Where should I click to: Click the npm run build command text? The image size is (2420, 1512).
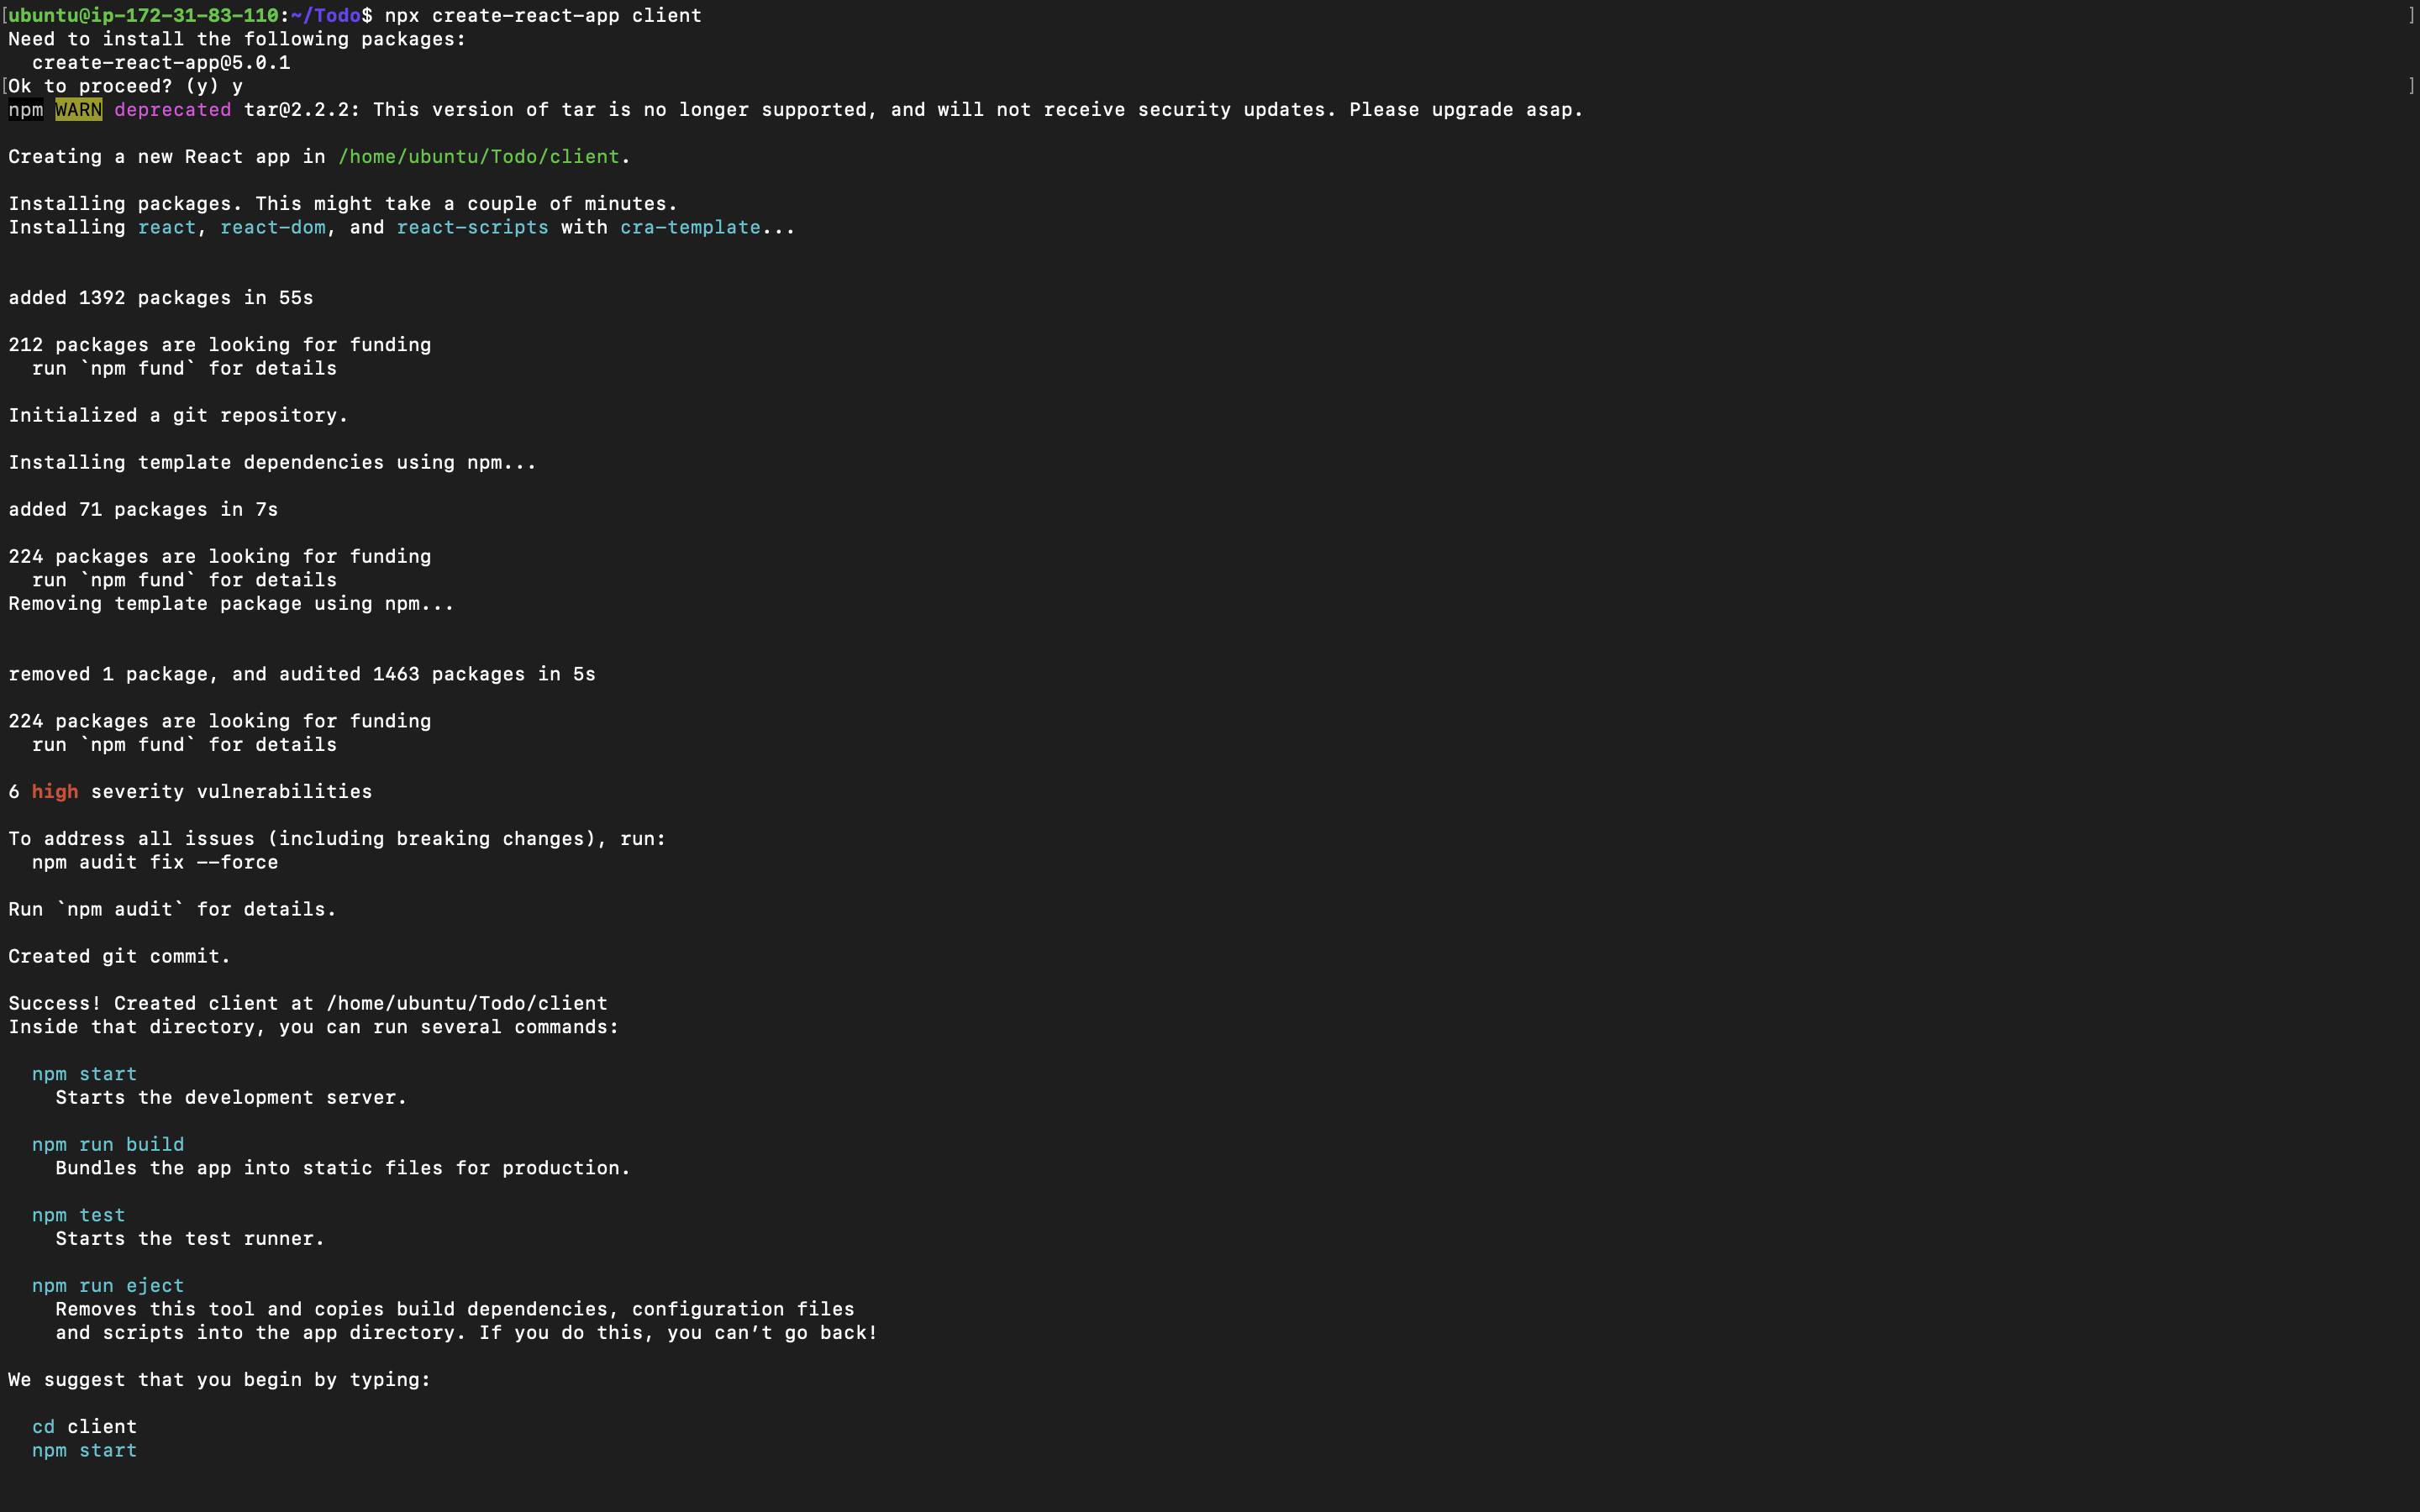pos(107,1143)
